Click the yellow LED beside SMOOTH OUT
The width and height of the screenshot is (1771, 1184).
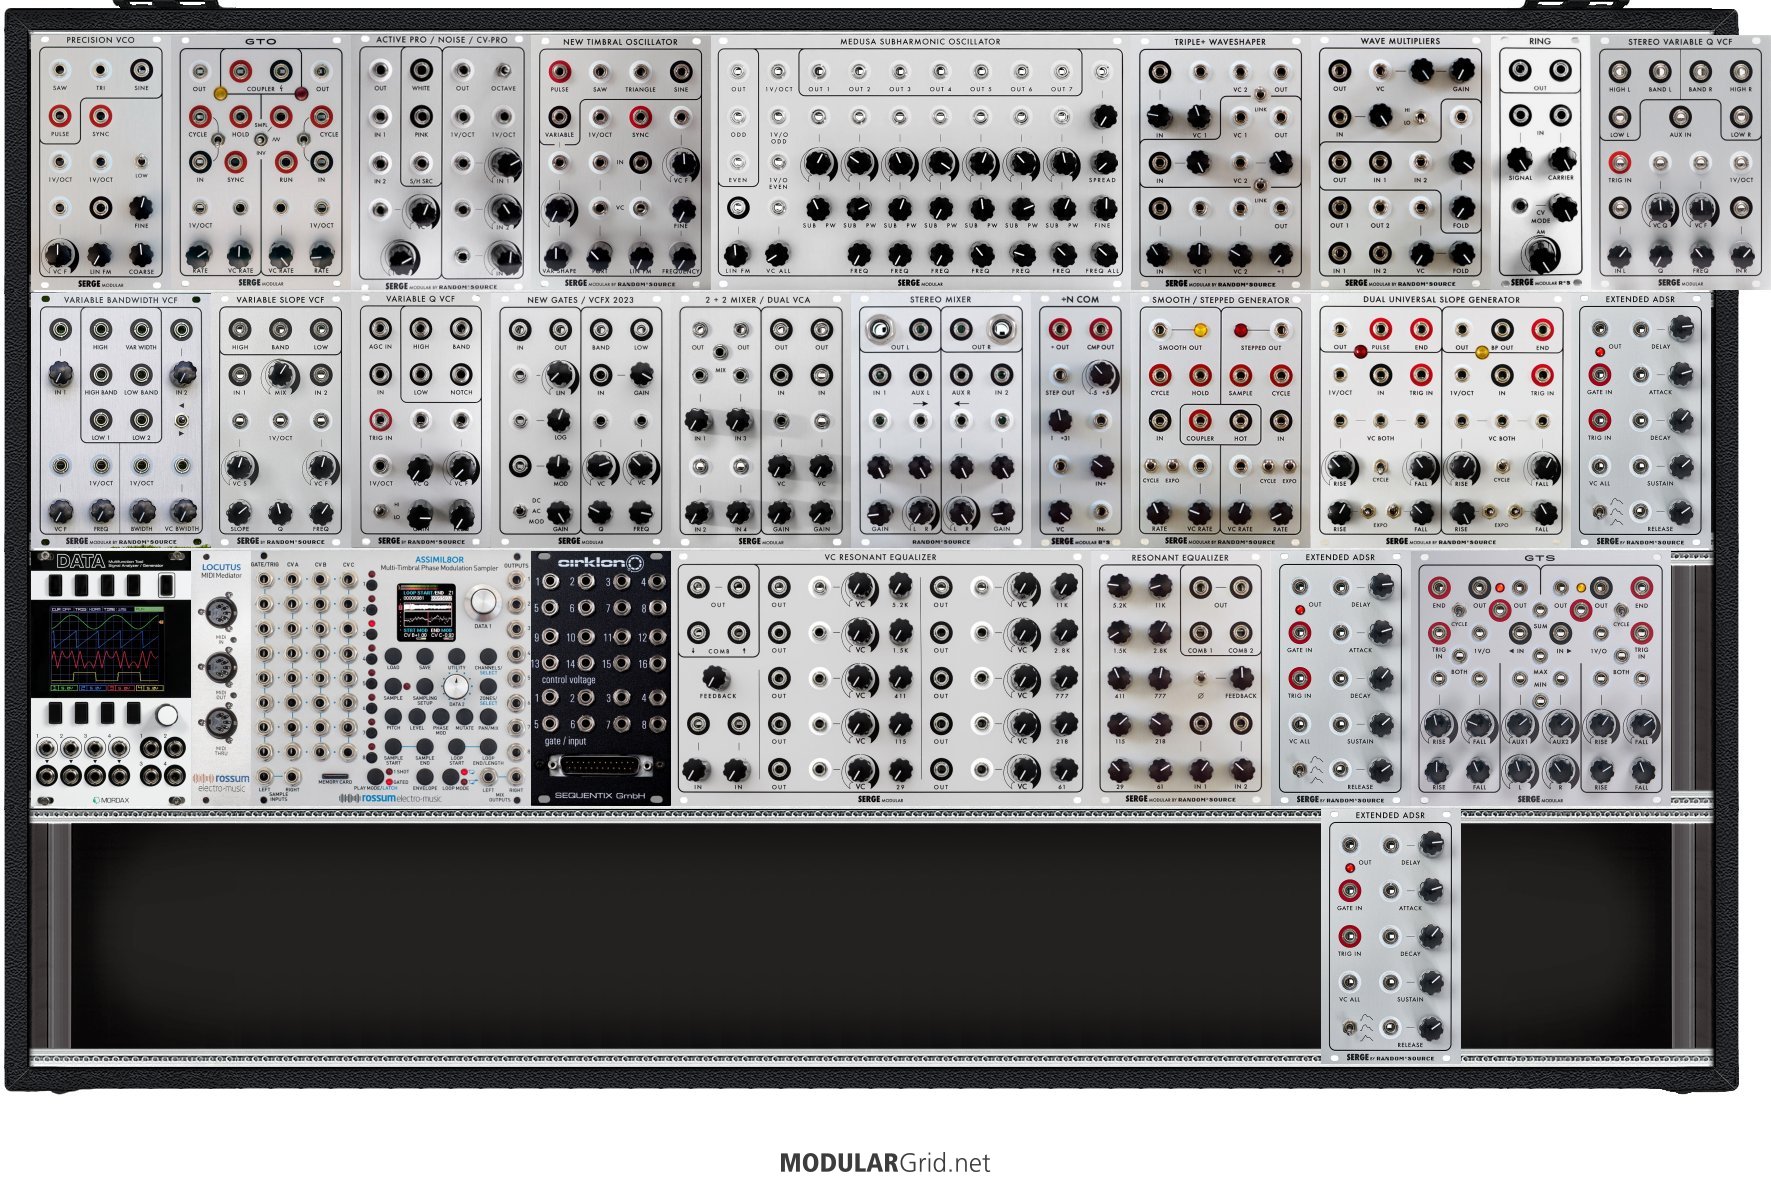(1200, 330)
